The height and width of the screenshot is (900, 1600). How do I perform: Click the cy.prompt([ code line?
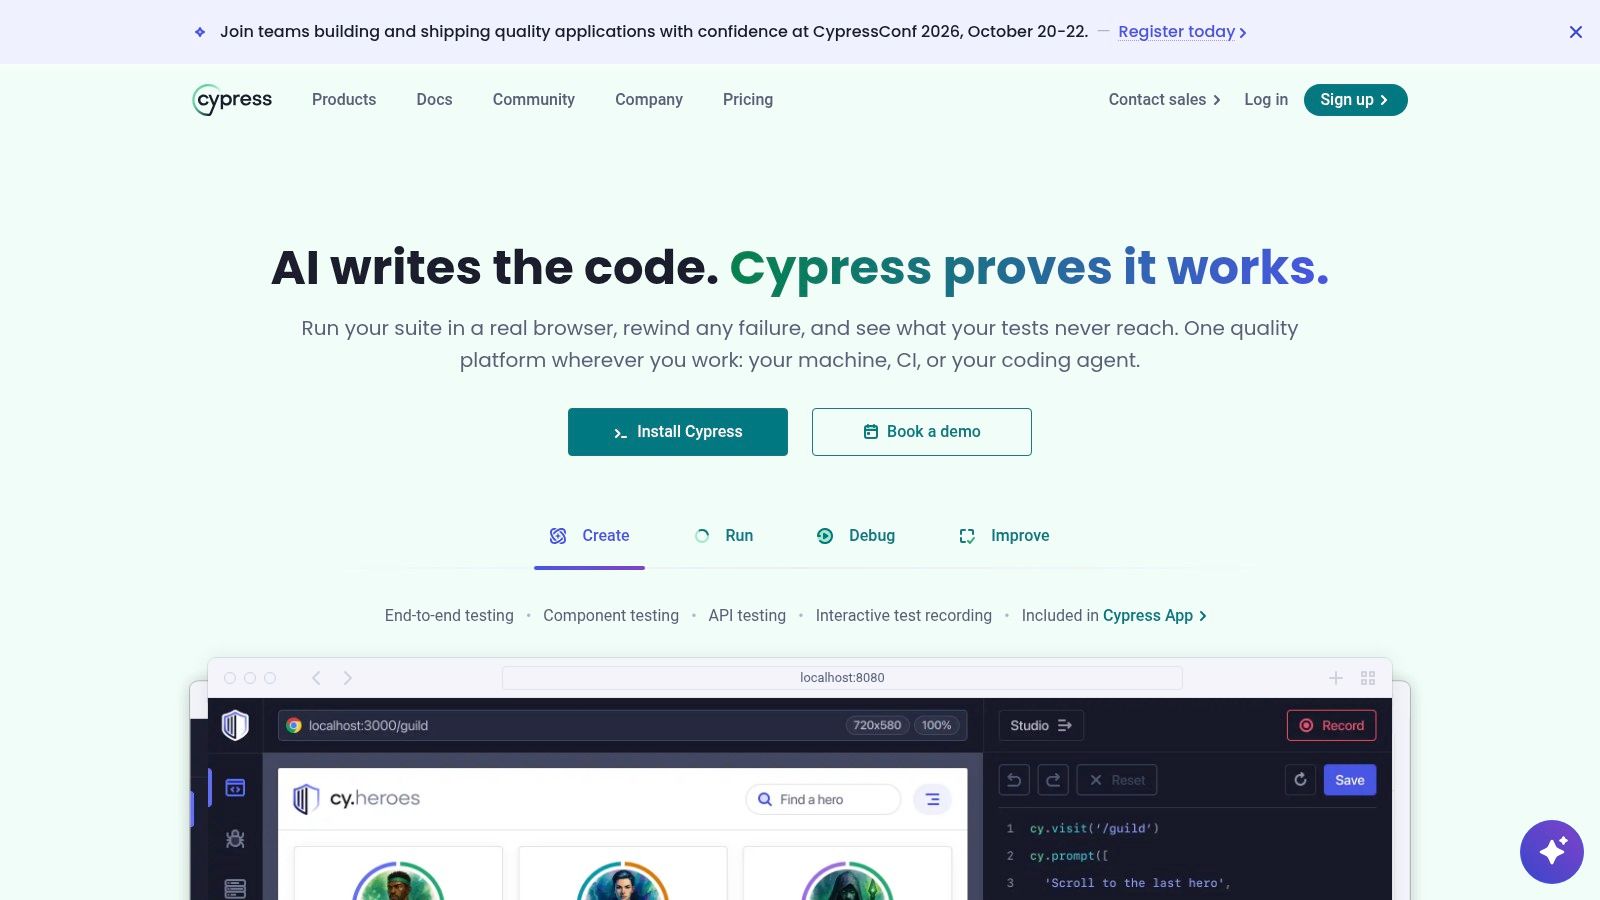[x=1069, y=856]
